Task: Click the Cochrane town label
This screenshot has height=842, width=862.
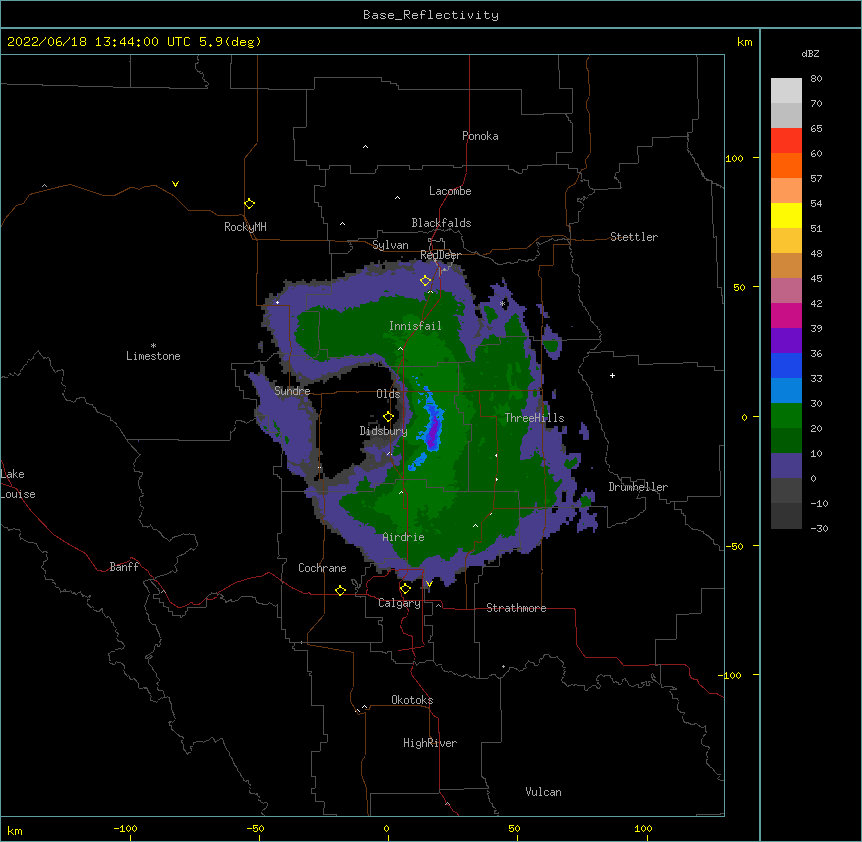Action: [322, 568]
